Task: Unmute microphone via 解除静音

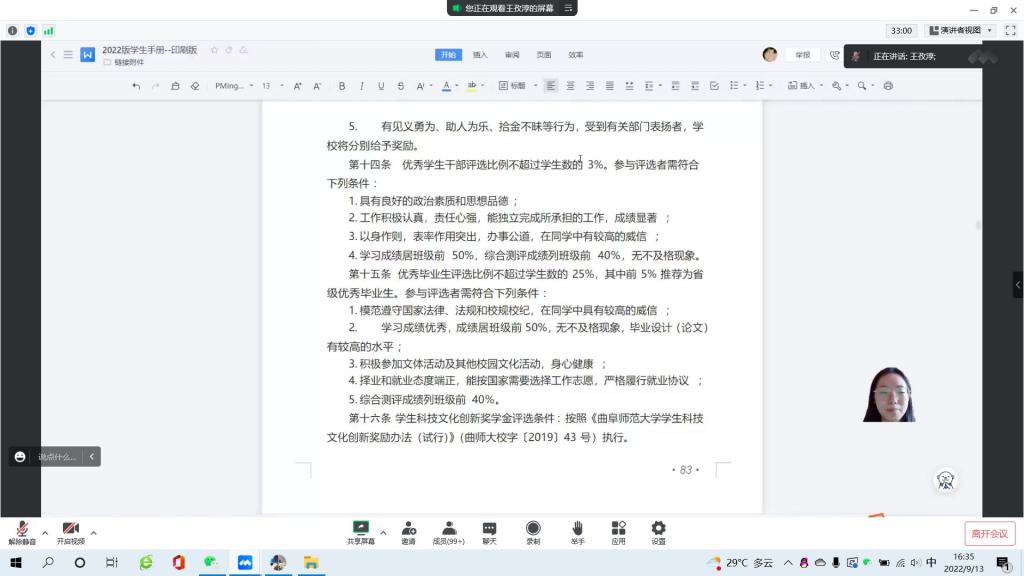Action: tap(22, 532)
